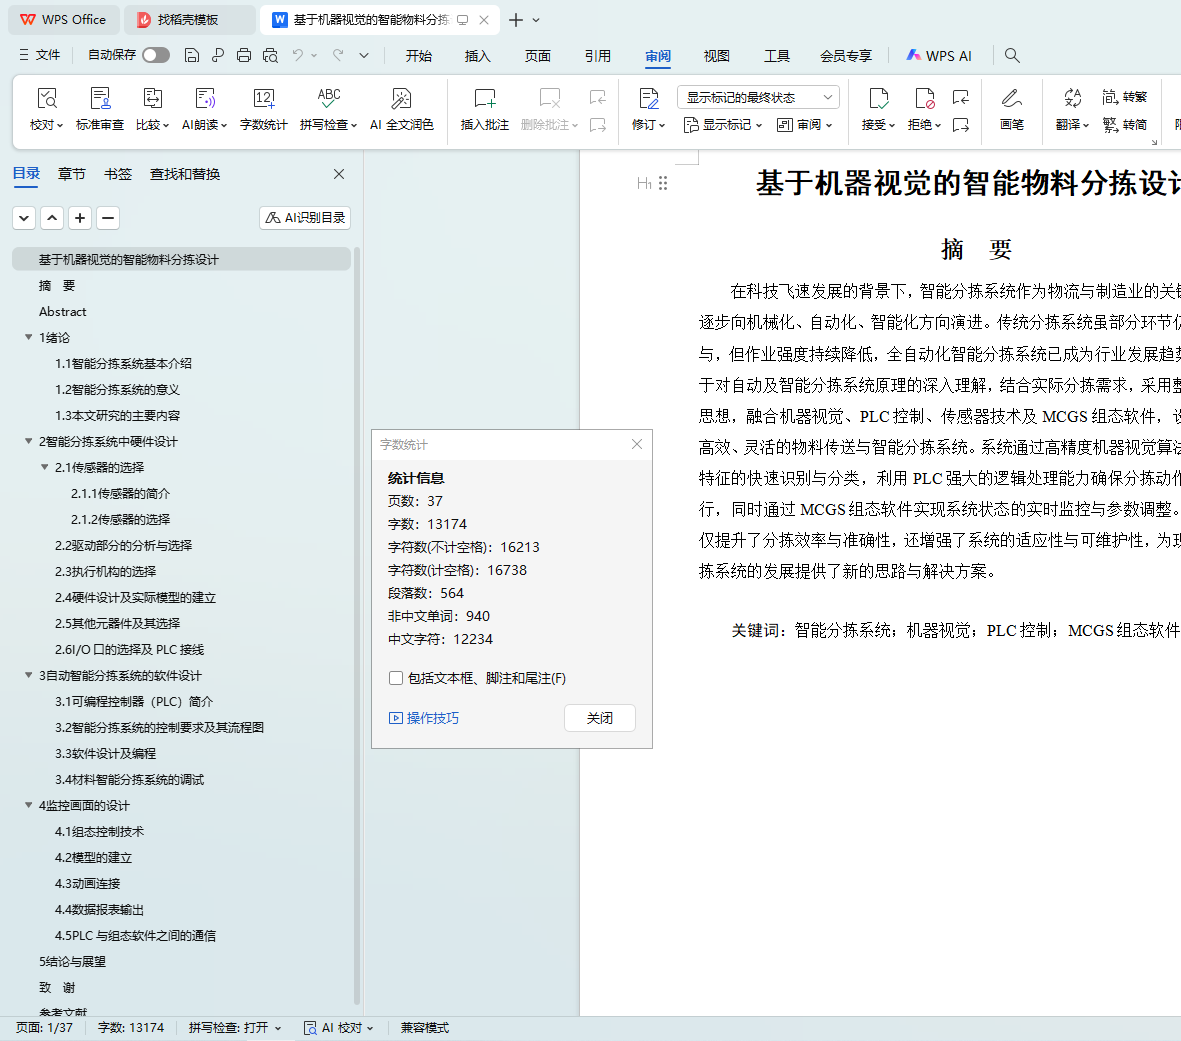Click the AI识别目录 button
Viewport: 1181px width, 1041px height.
305,217
